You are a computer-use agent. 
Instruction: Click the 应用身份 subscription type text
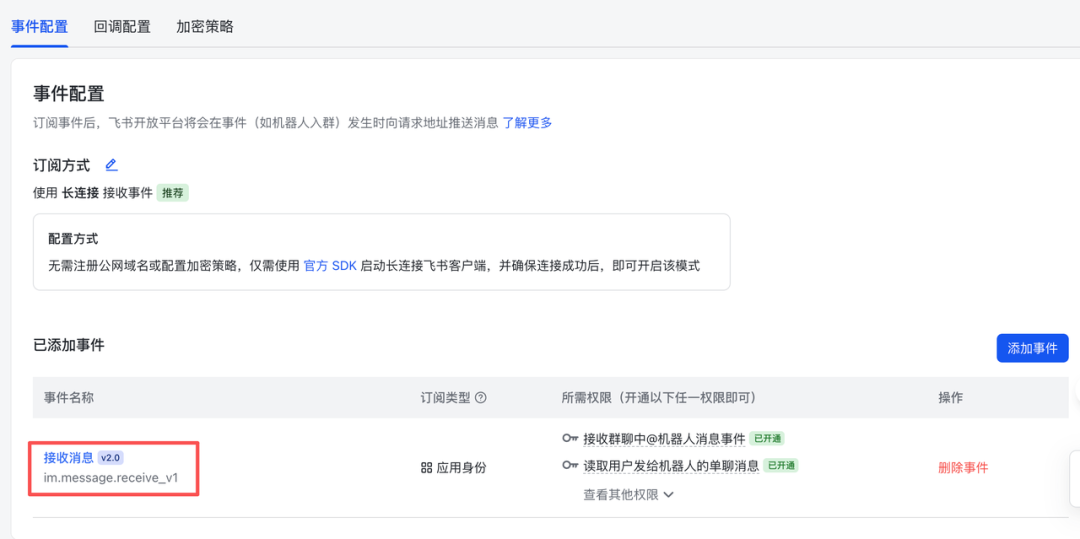click(461, 468)
